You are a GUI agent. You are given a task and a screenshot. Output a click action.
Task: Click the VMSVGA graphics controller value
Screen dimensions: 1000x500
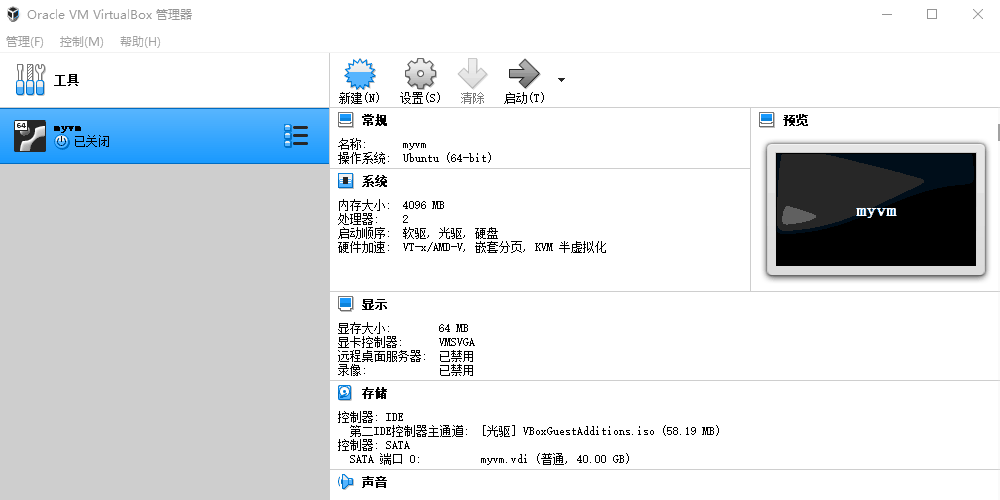[x=457, y=342]
